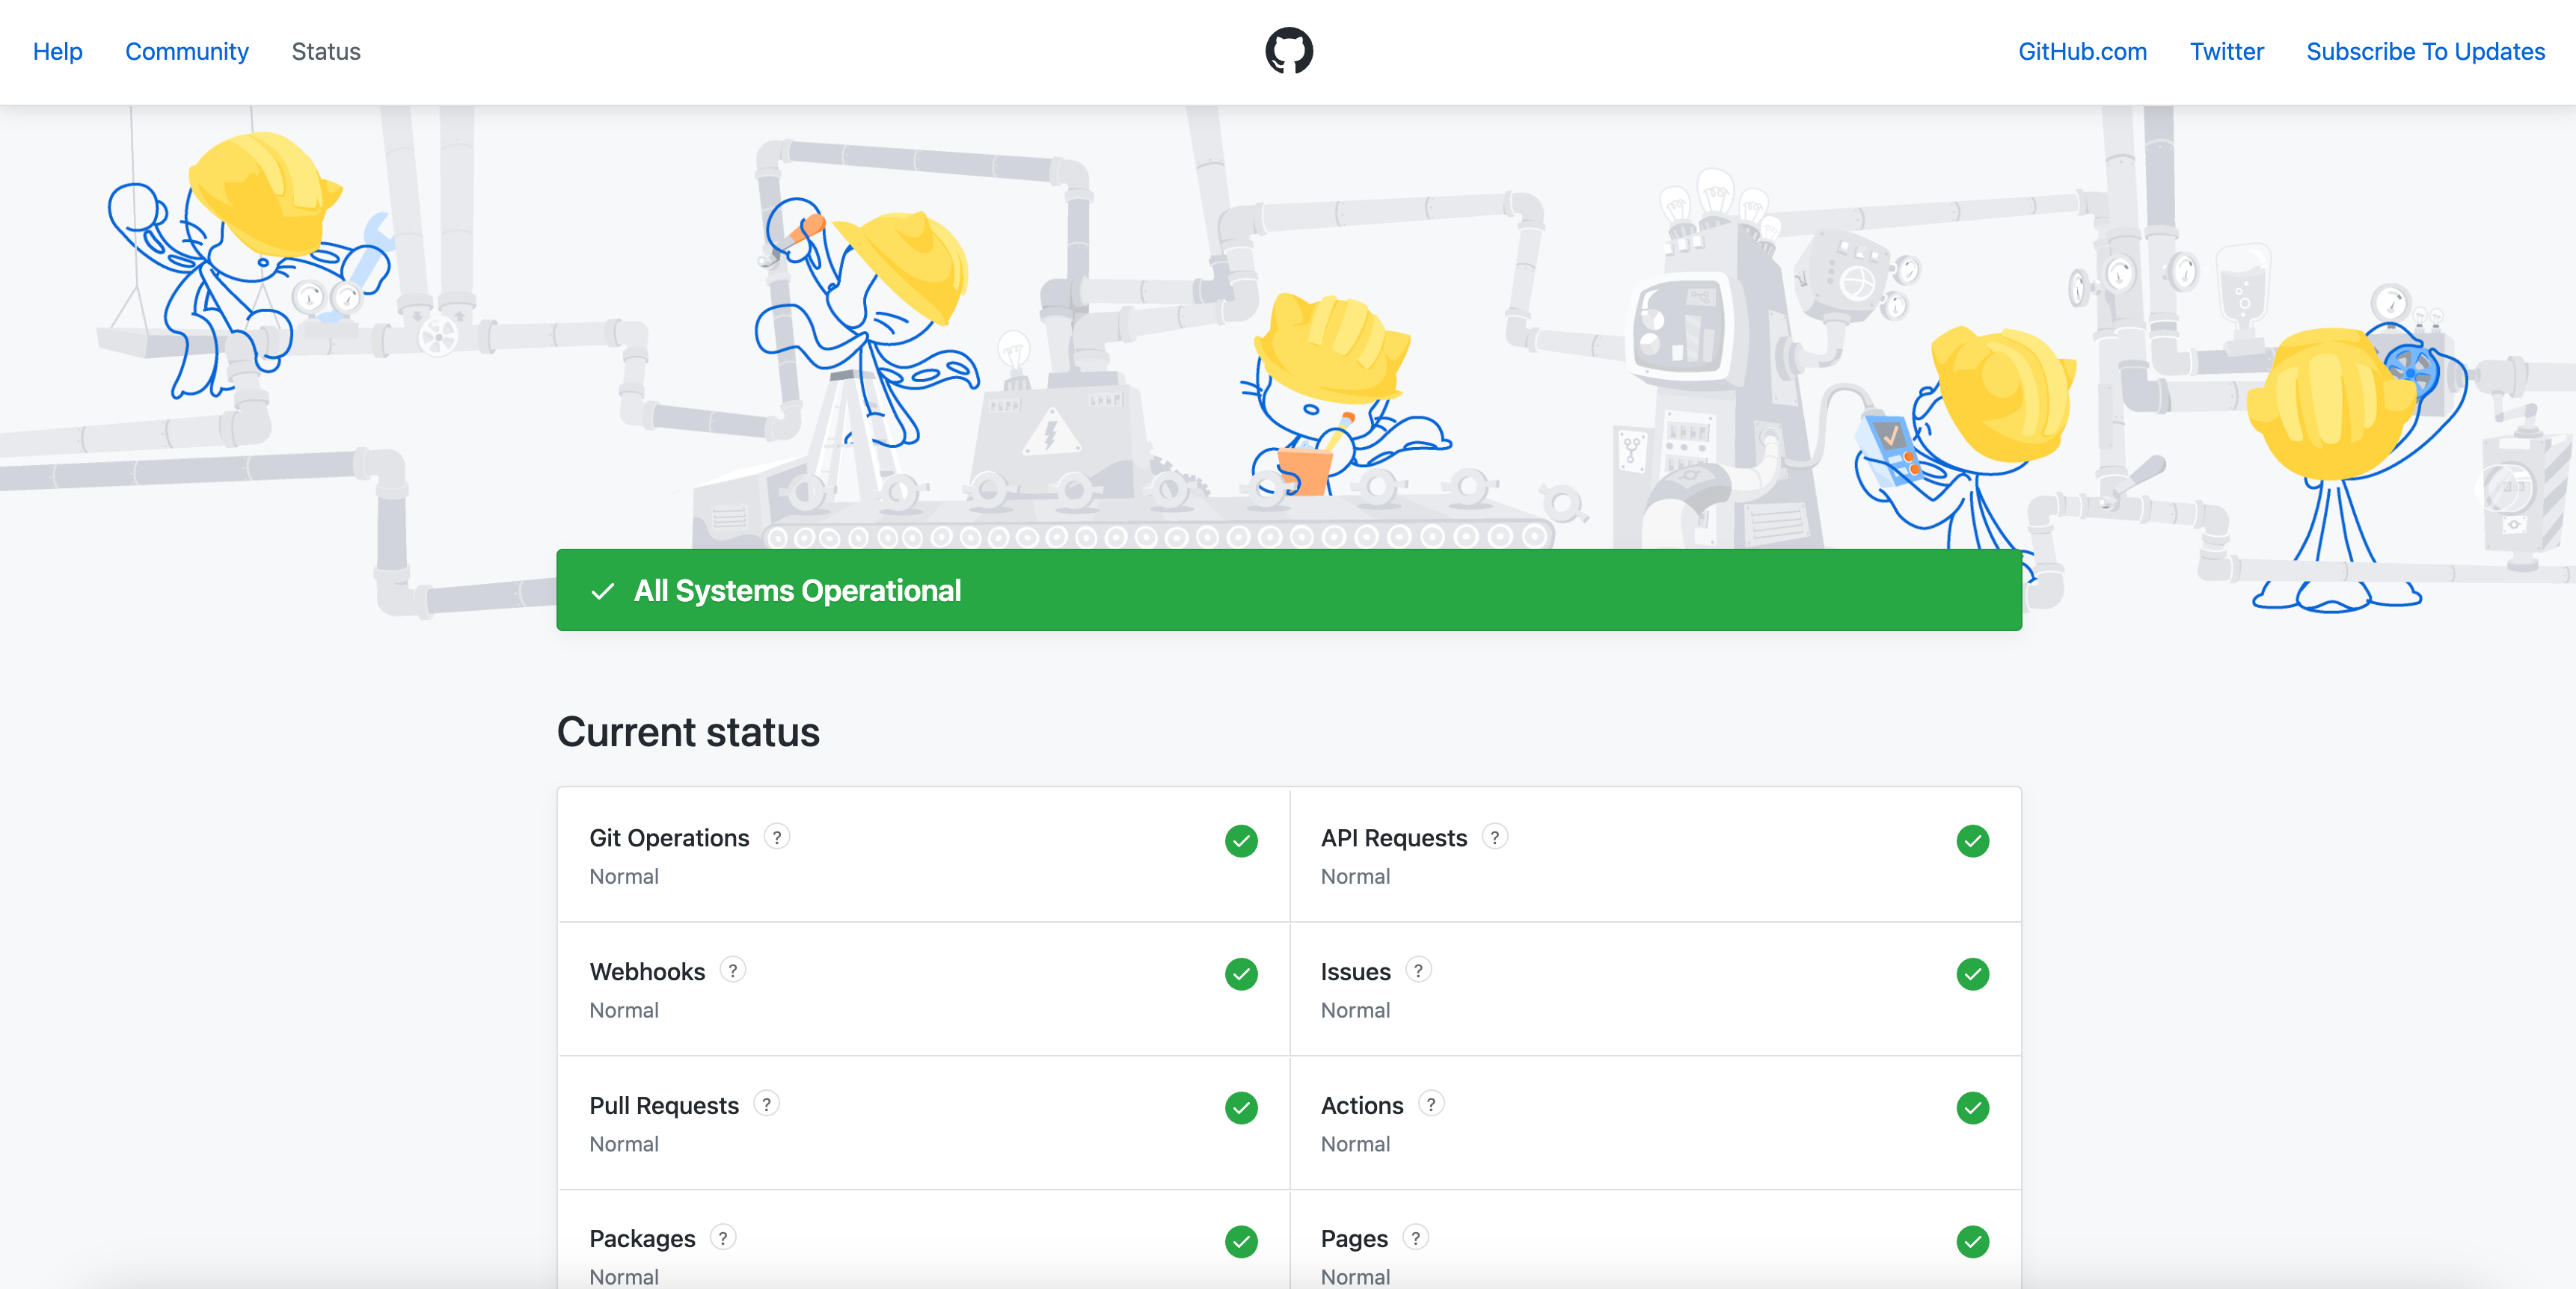Click the help question mark beside Git Operations
This screenshot has width=2576, height=1289.
(777, 837)
